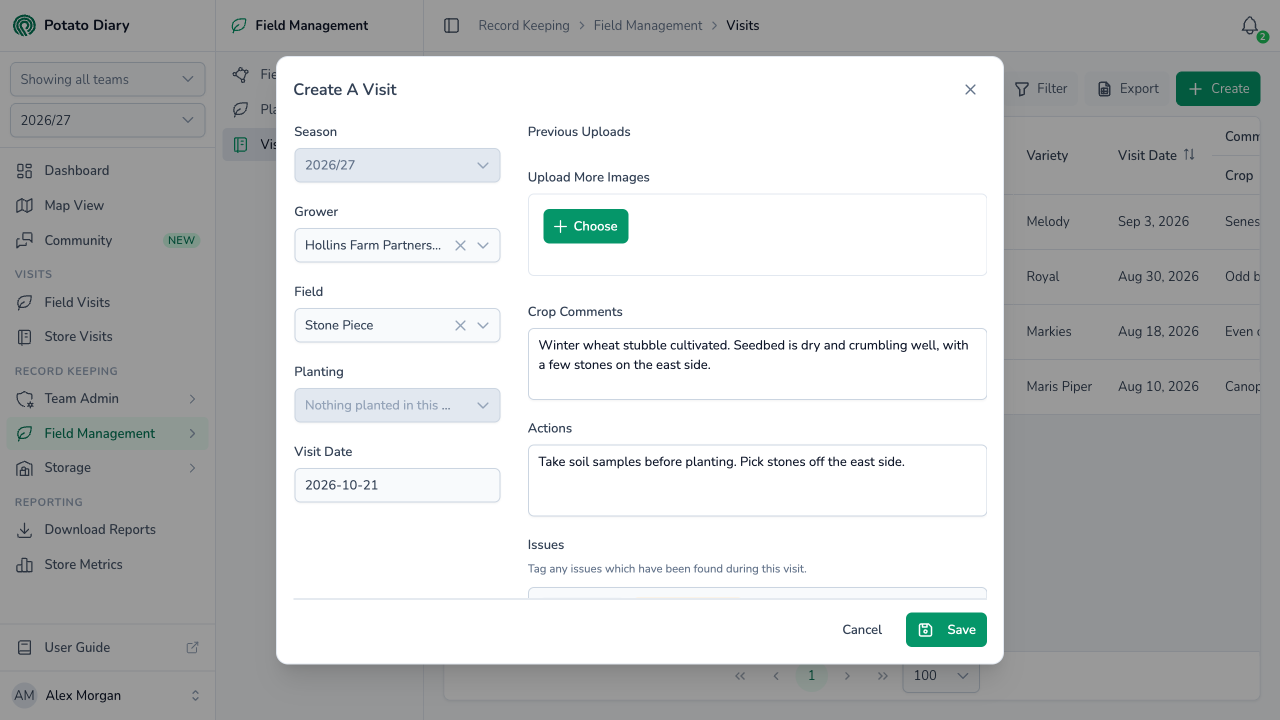Expand the Storage menu
Image resolution: width=1280 pixels, height=720 pixels.
click(108, 467)
